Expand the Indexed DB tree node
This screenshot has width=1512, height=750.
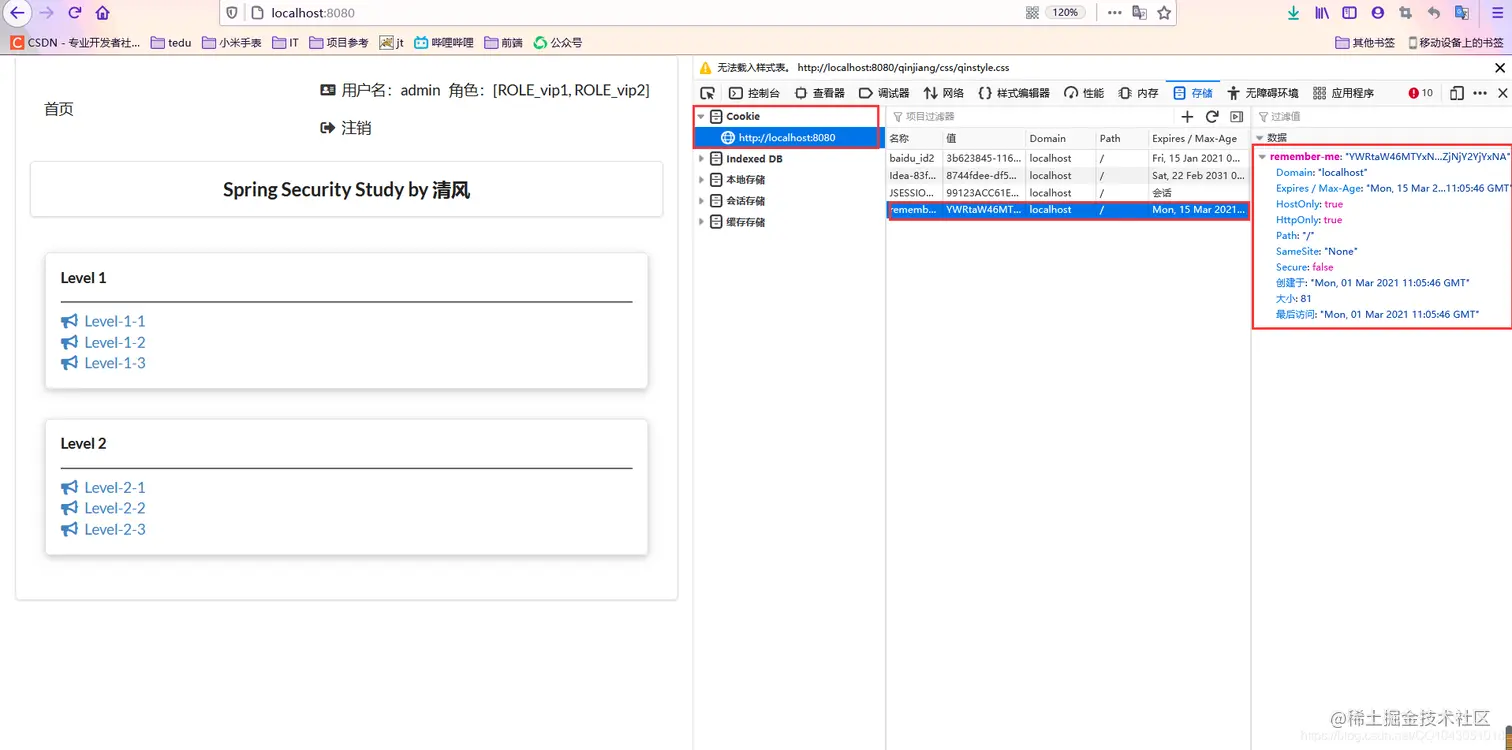pyautogui.click(x=701, y=159)
